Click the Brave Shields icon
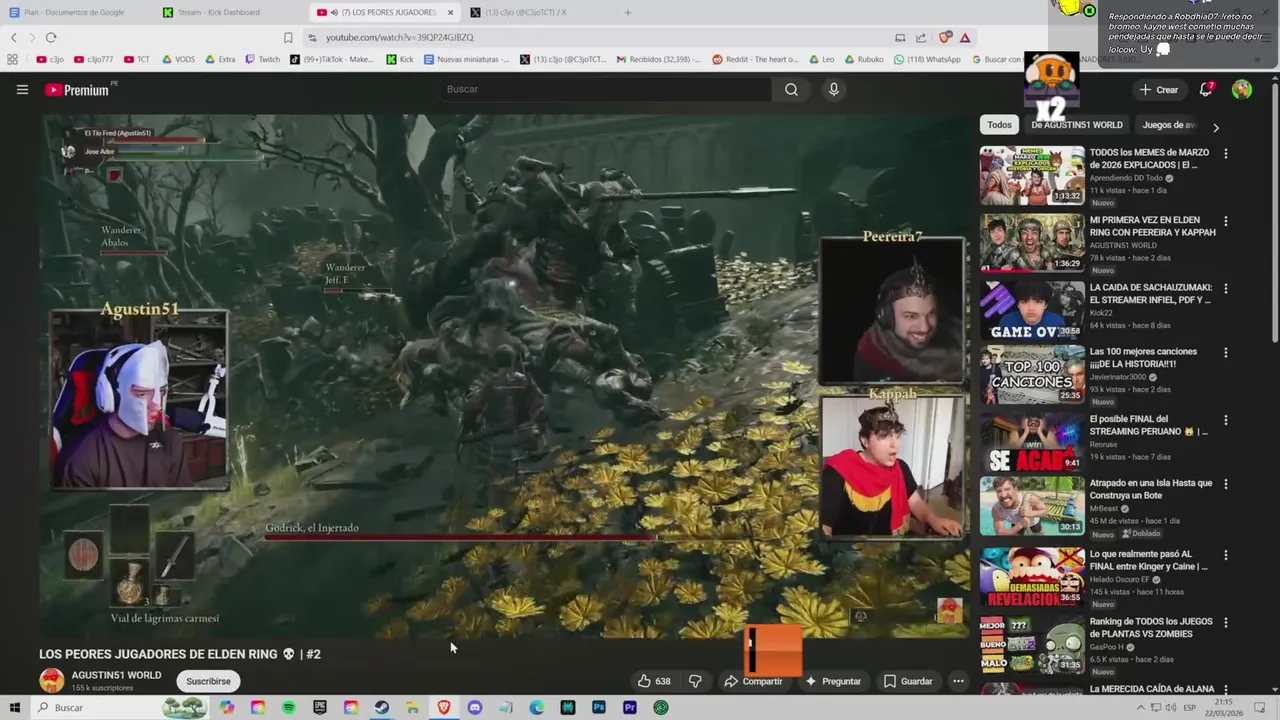Viewport: 1280px width, 720px height. coord(945,37)
